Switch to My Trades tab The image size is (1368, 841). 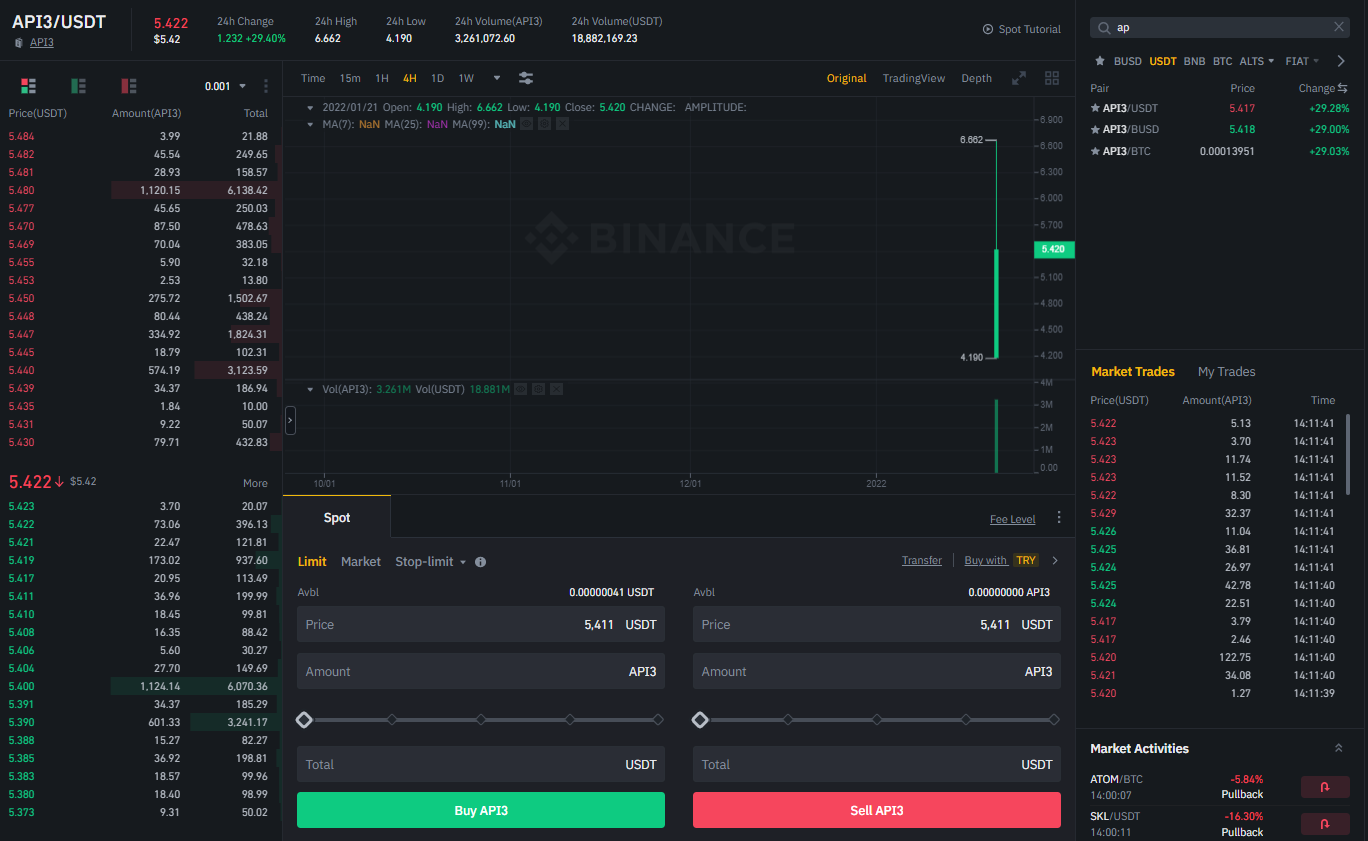point(1226,372)
